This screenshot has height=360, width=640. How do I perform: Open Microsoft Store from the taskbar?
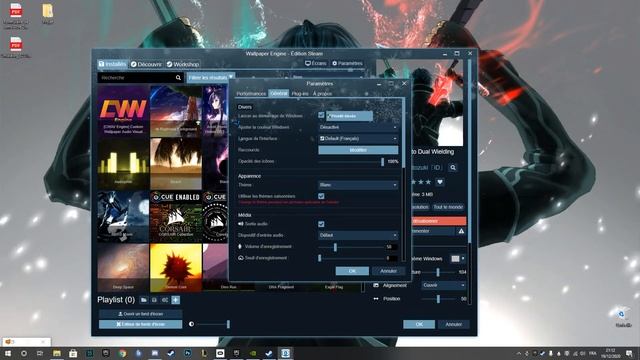tap(73, 353)
